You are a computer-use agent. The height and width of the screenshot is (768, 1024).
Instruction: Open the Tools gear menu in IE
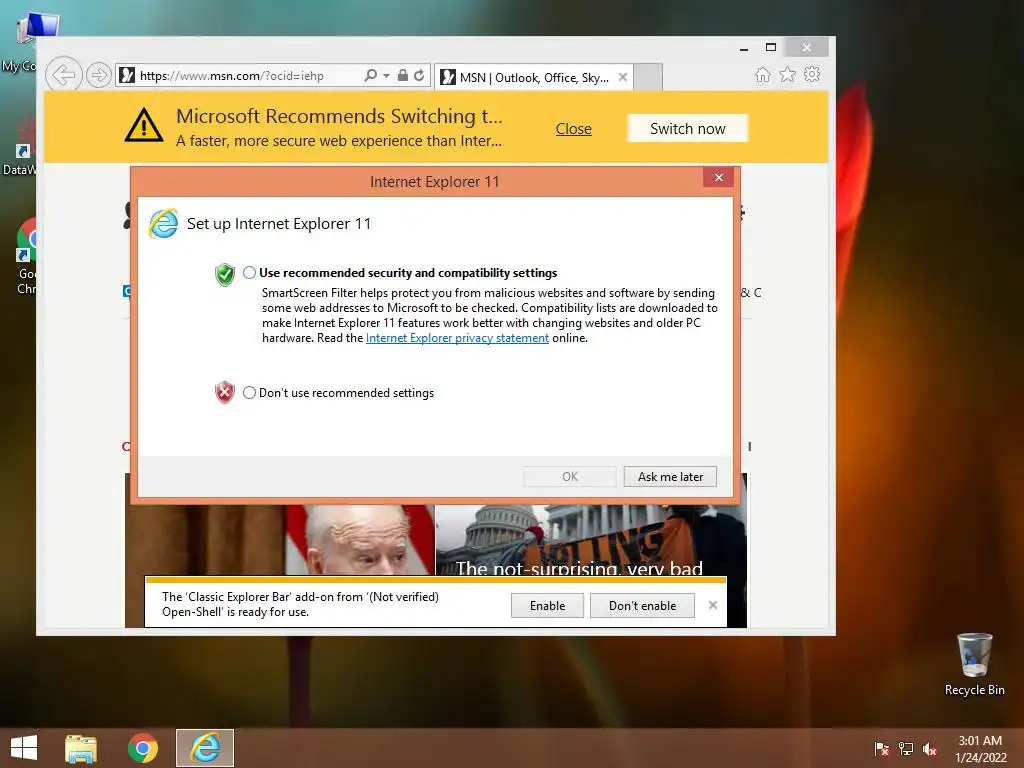click(812, 74)
